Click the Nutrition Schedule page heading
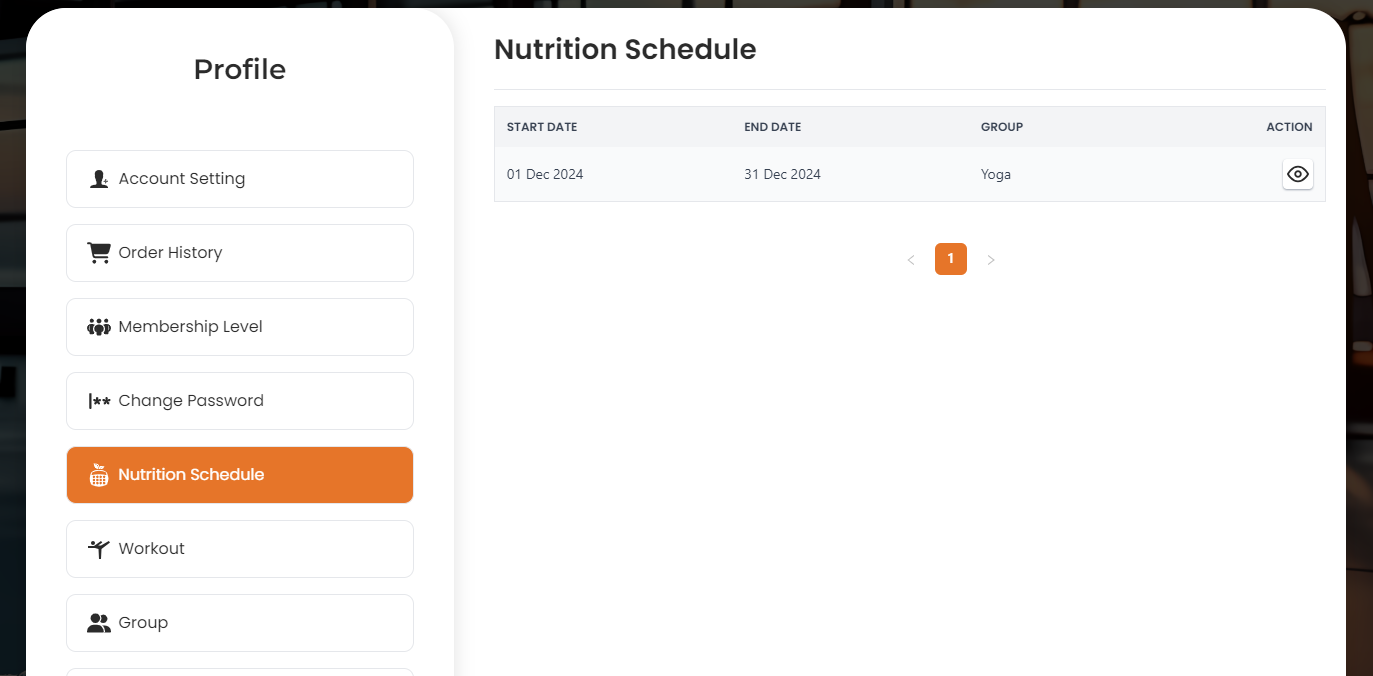 point(625,49)
